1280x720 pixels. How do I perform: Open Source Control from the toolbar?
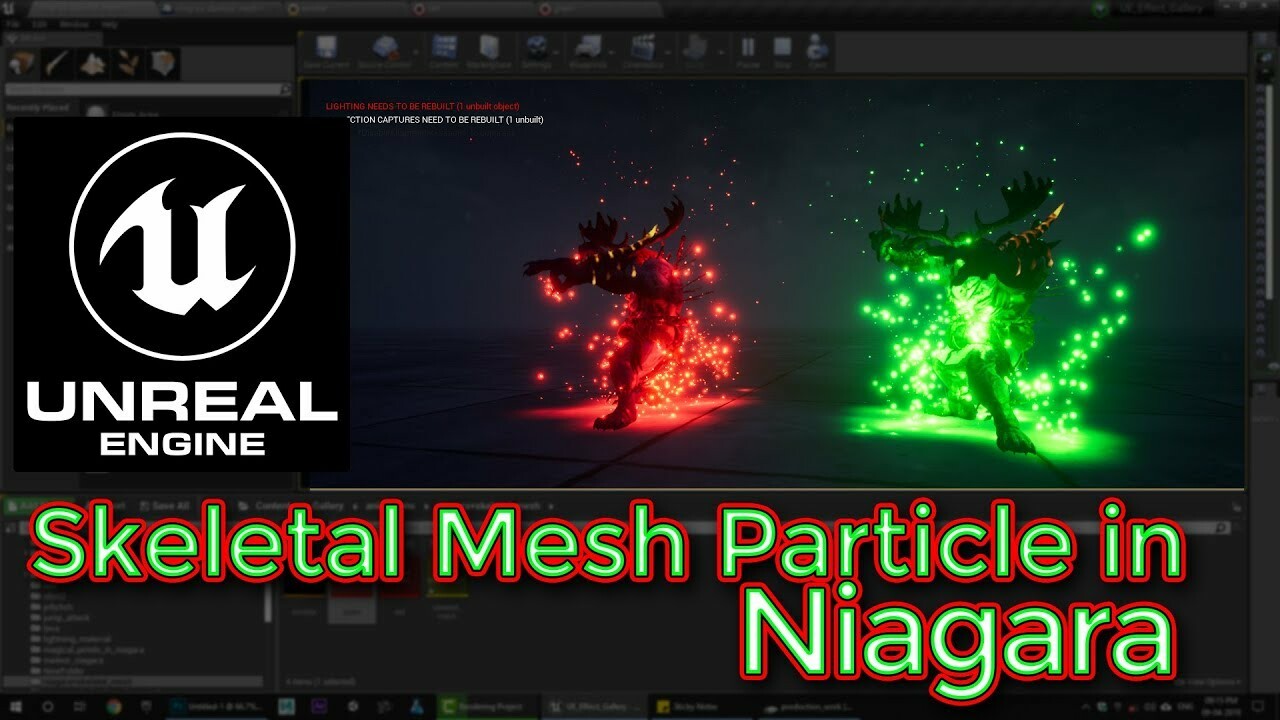[x=384, y=52]
